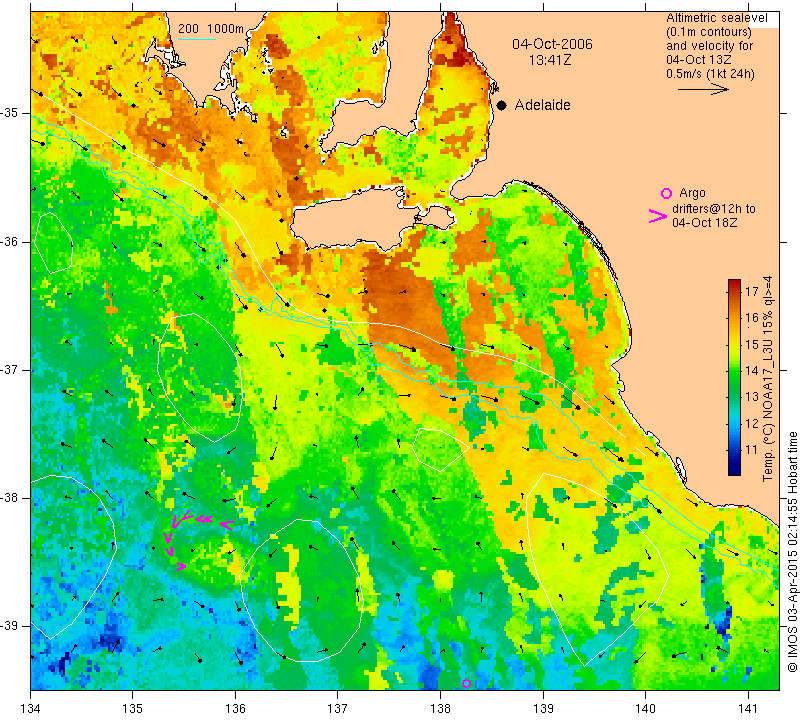Click the '13:41Z' time text
This screenshot has height=720, width=800.
pyautogui.click(x=549, y=60)
